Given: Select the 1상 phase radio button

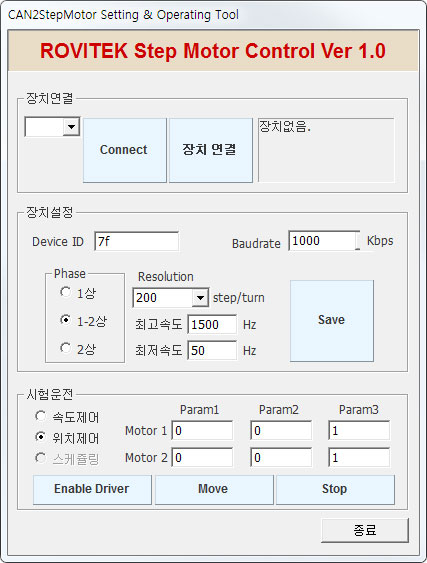Looking at the screenshot, I should click(65, 292).
